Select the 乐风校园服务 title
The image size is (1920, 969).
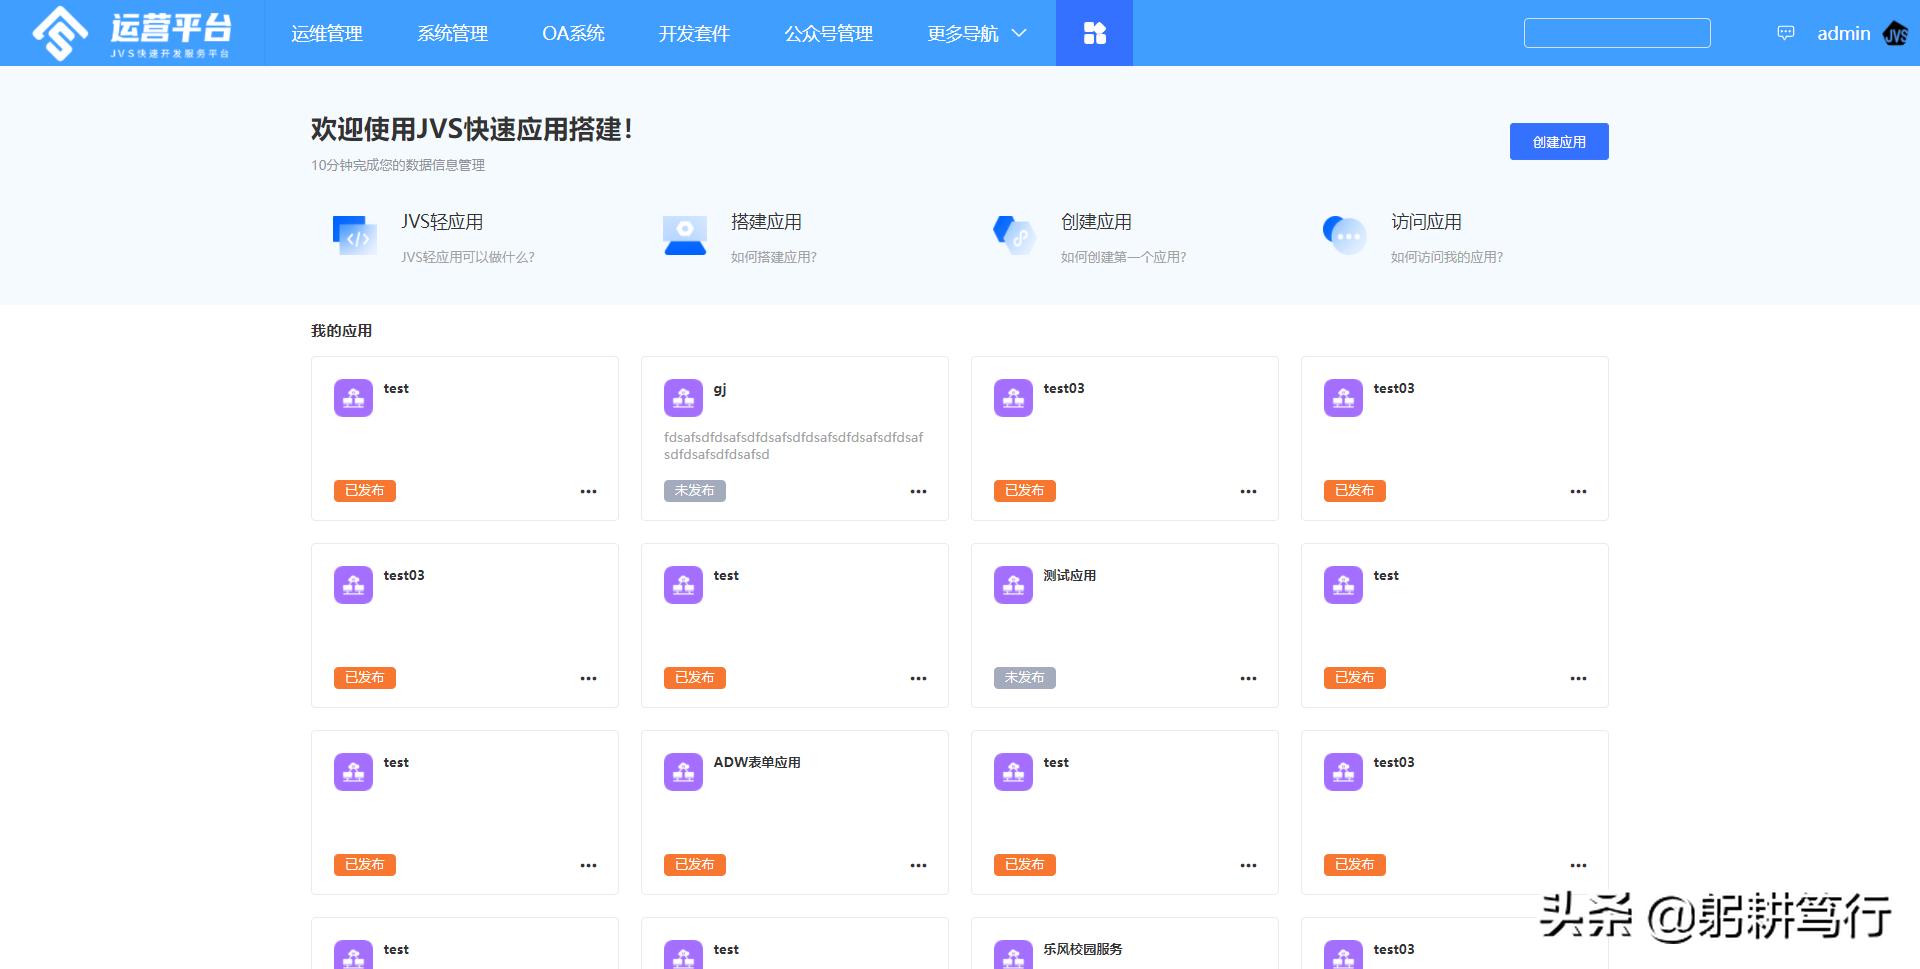tap(1083, 949)
